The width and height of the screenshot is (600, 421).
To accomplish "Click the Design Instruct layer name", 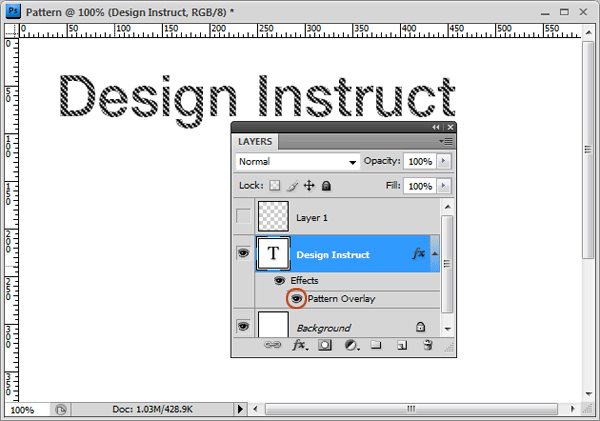I will (x=333, y=255).
